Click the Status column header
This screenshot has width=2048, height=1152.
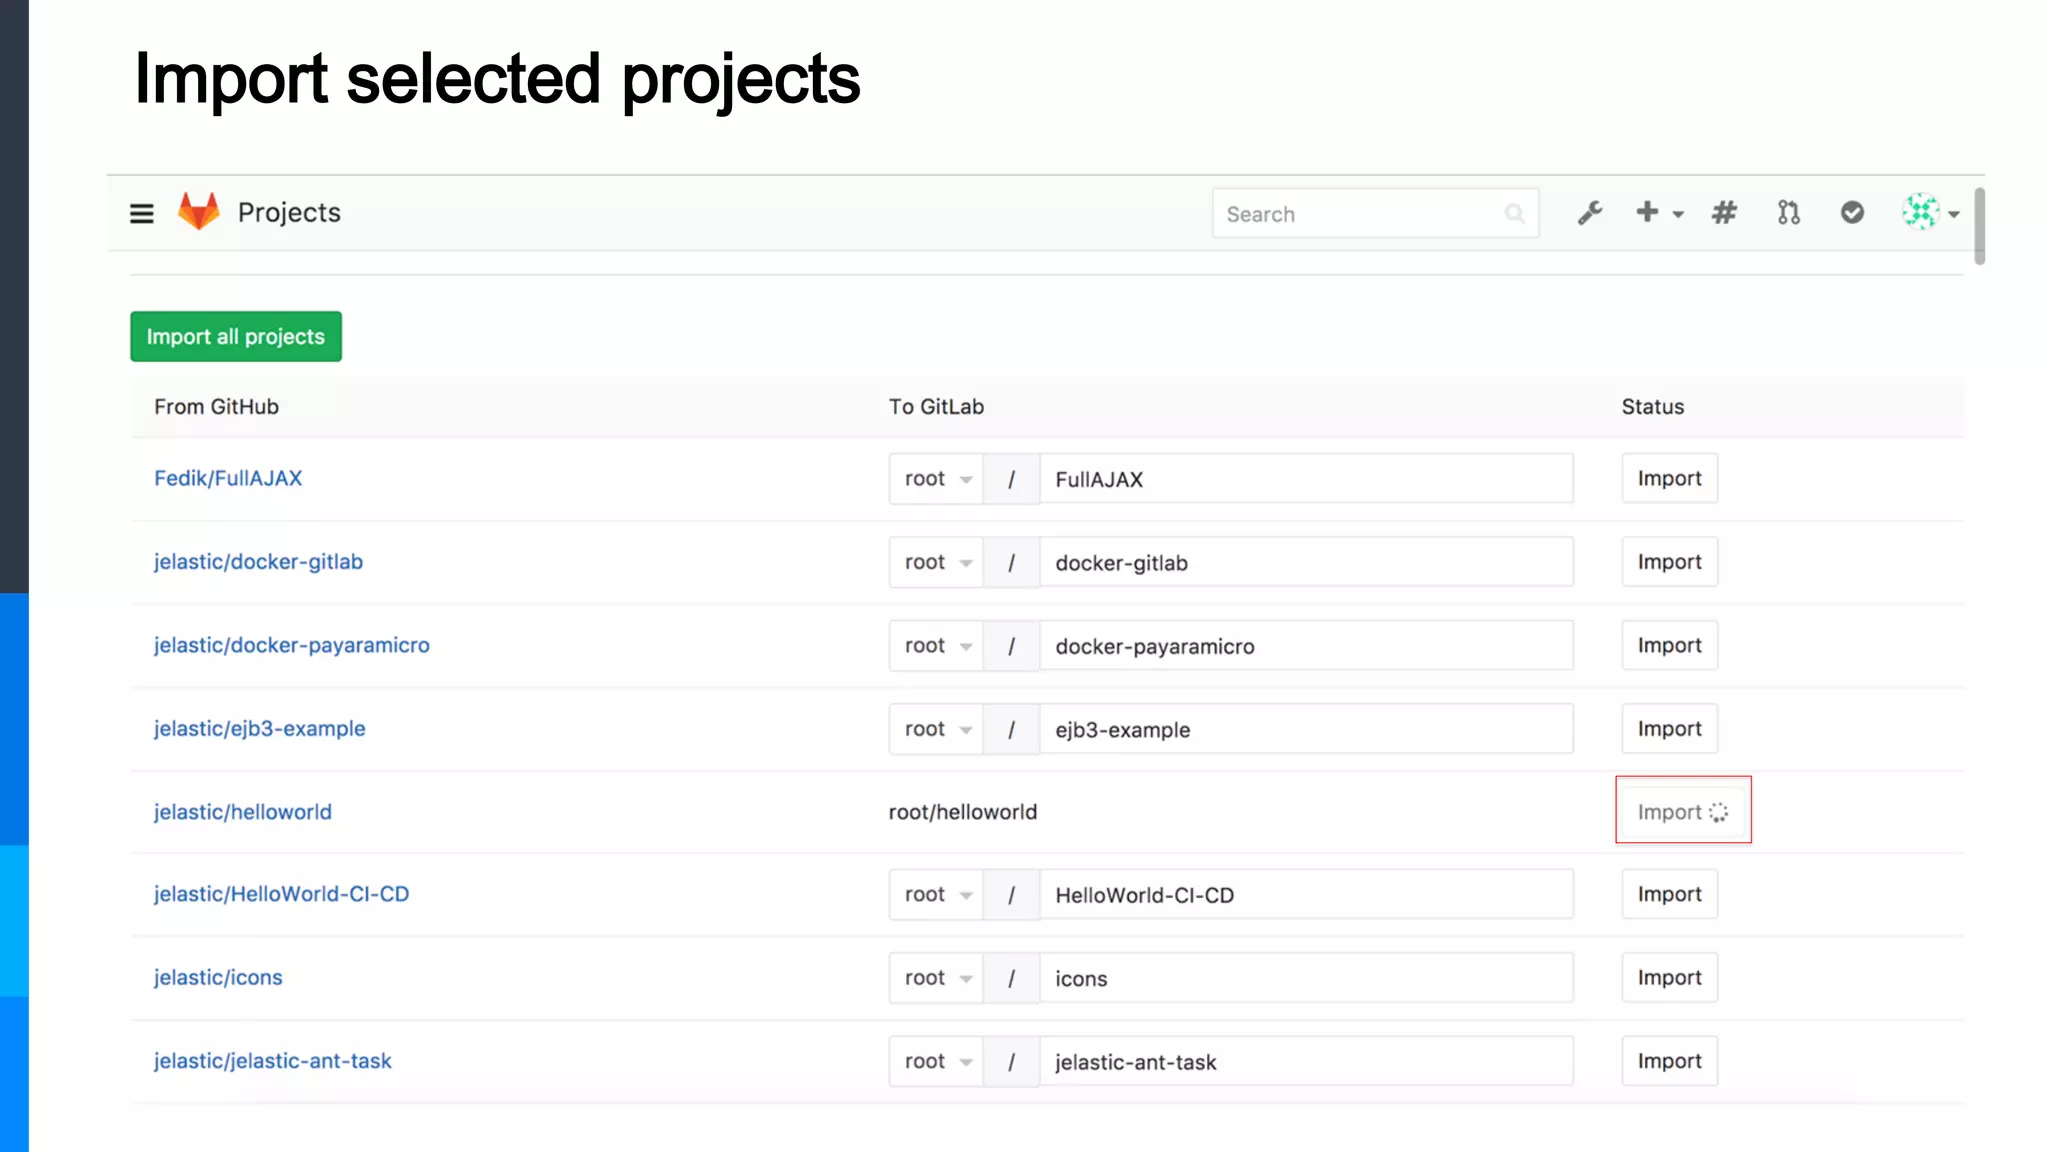[x=1652, y=407]
